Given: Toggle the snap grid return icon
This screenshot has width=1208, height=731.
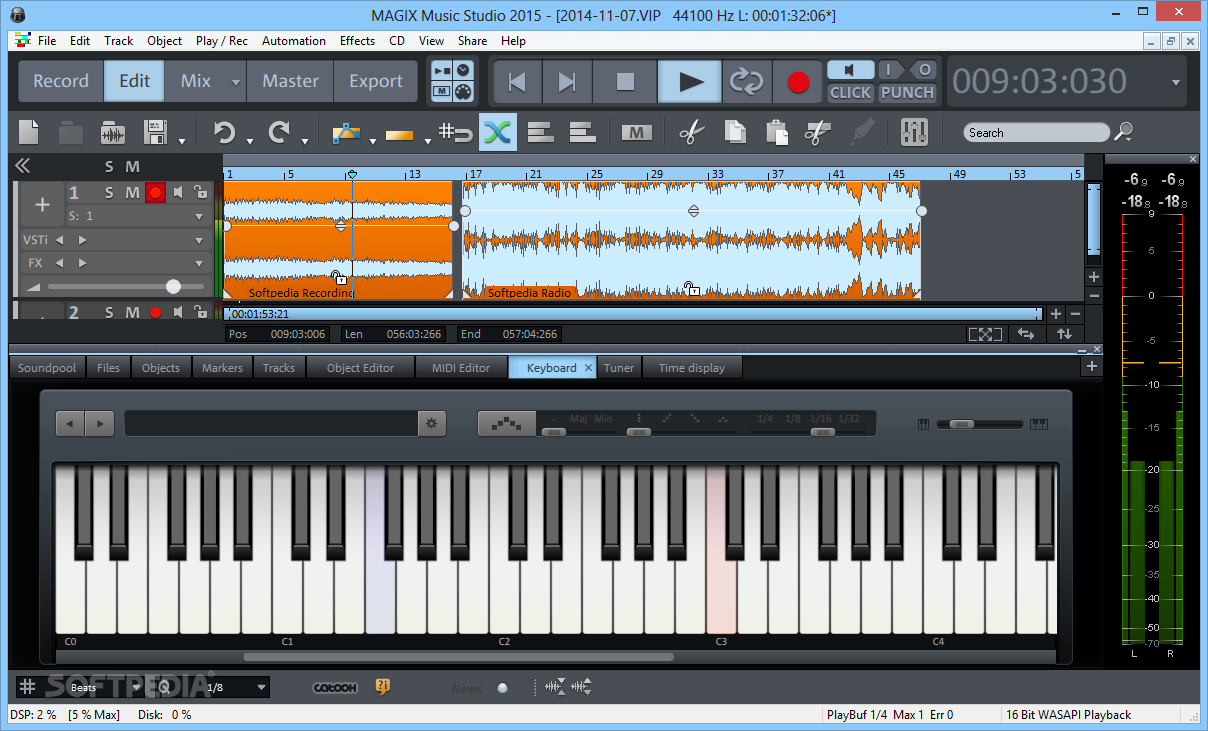Looking at the screenshot, I should 455,132.
